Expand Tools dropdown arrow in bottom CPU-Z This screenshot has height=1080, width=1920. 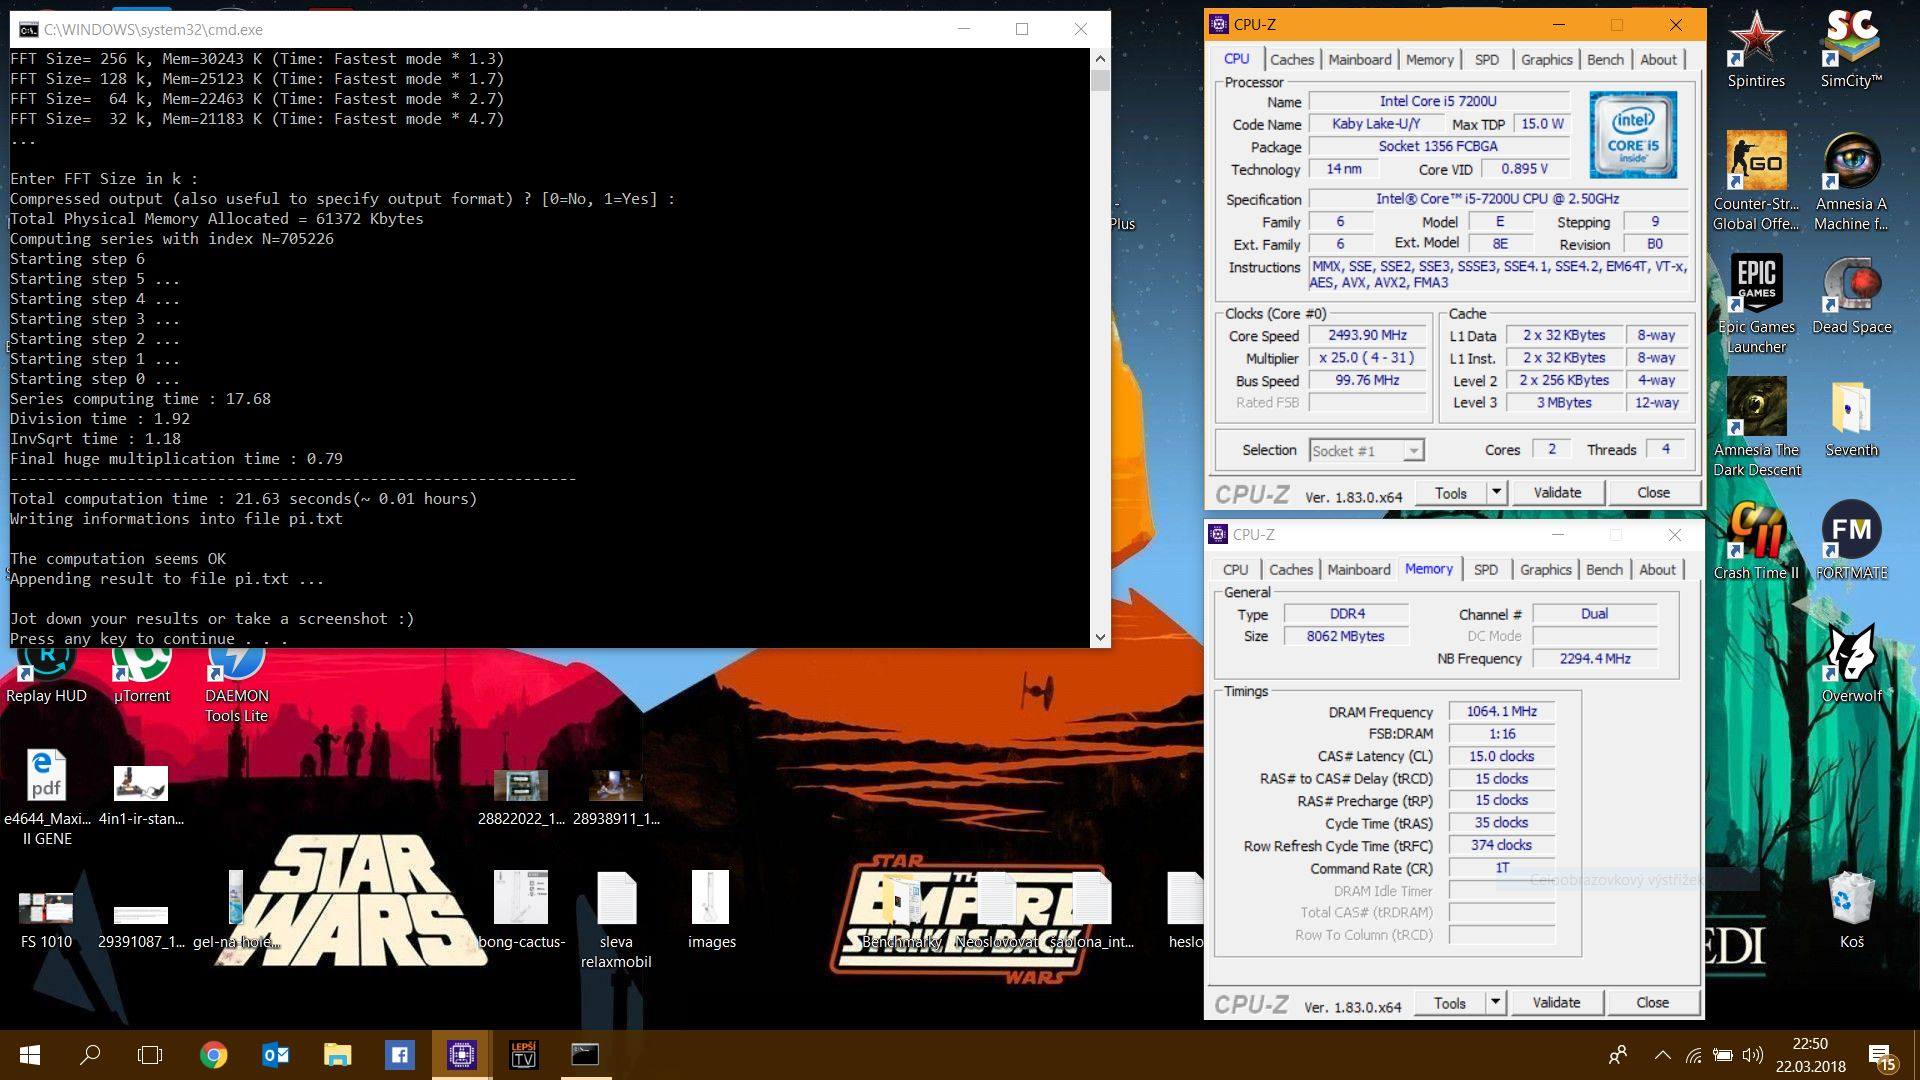tap(1495, 1002)
